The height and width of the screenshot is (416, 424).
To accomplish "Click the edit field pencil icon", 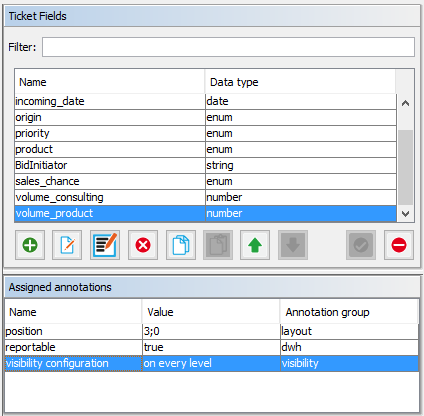I will [67, 245].
